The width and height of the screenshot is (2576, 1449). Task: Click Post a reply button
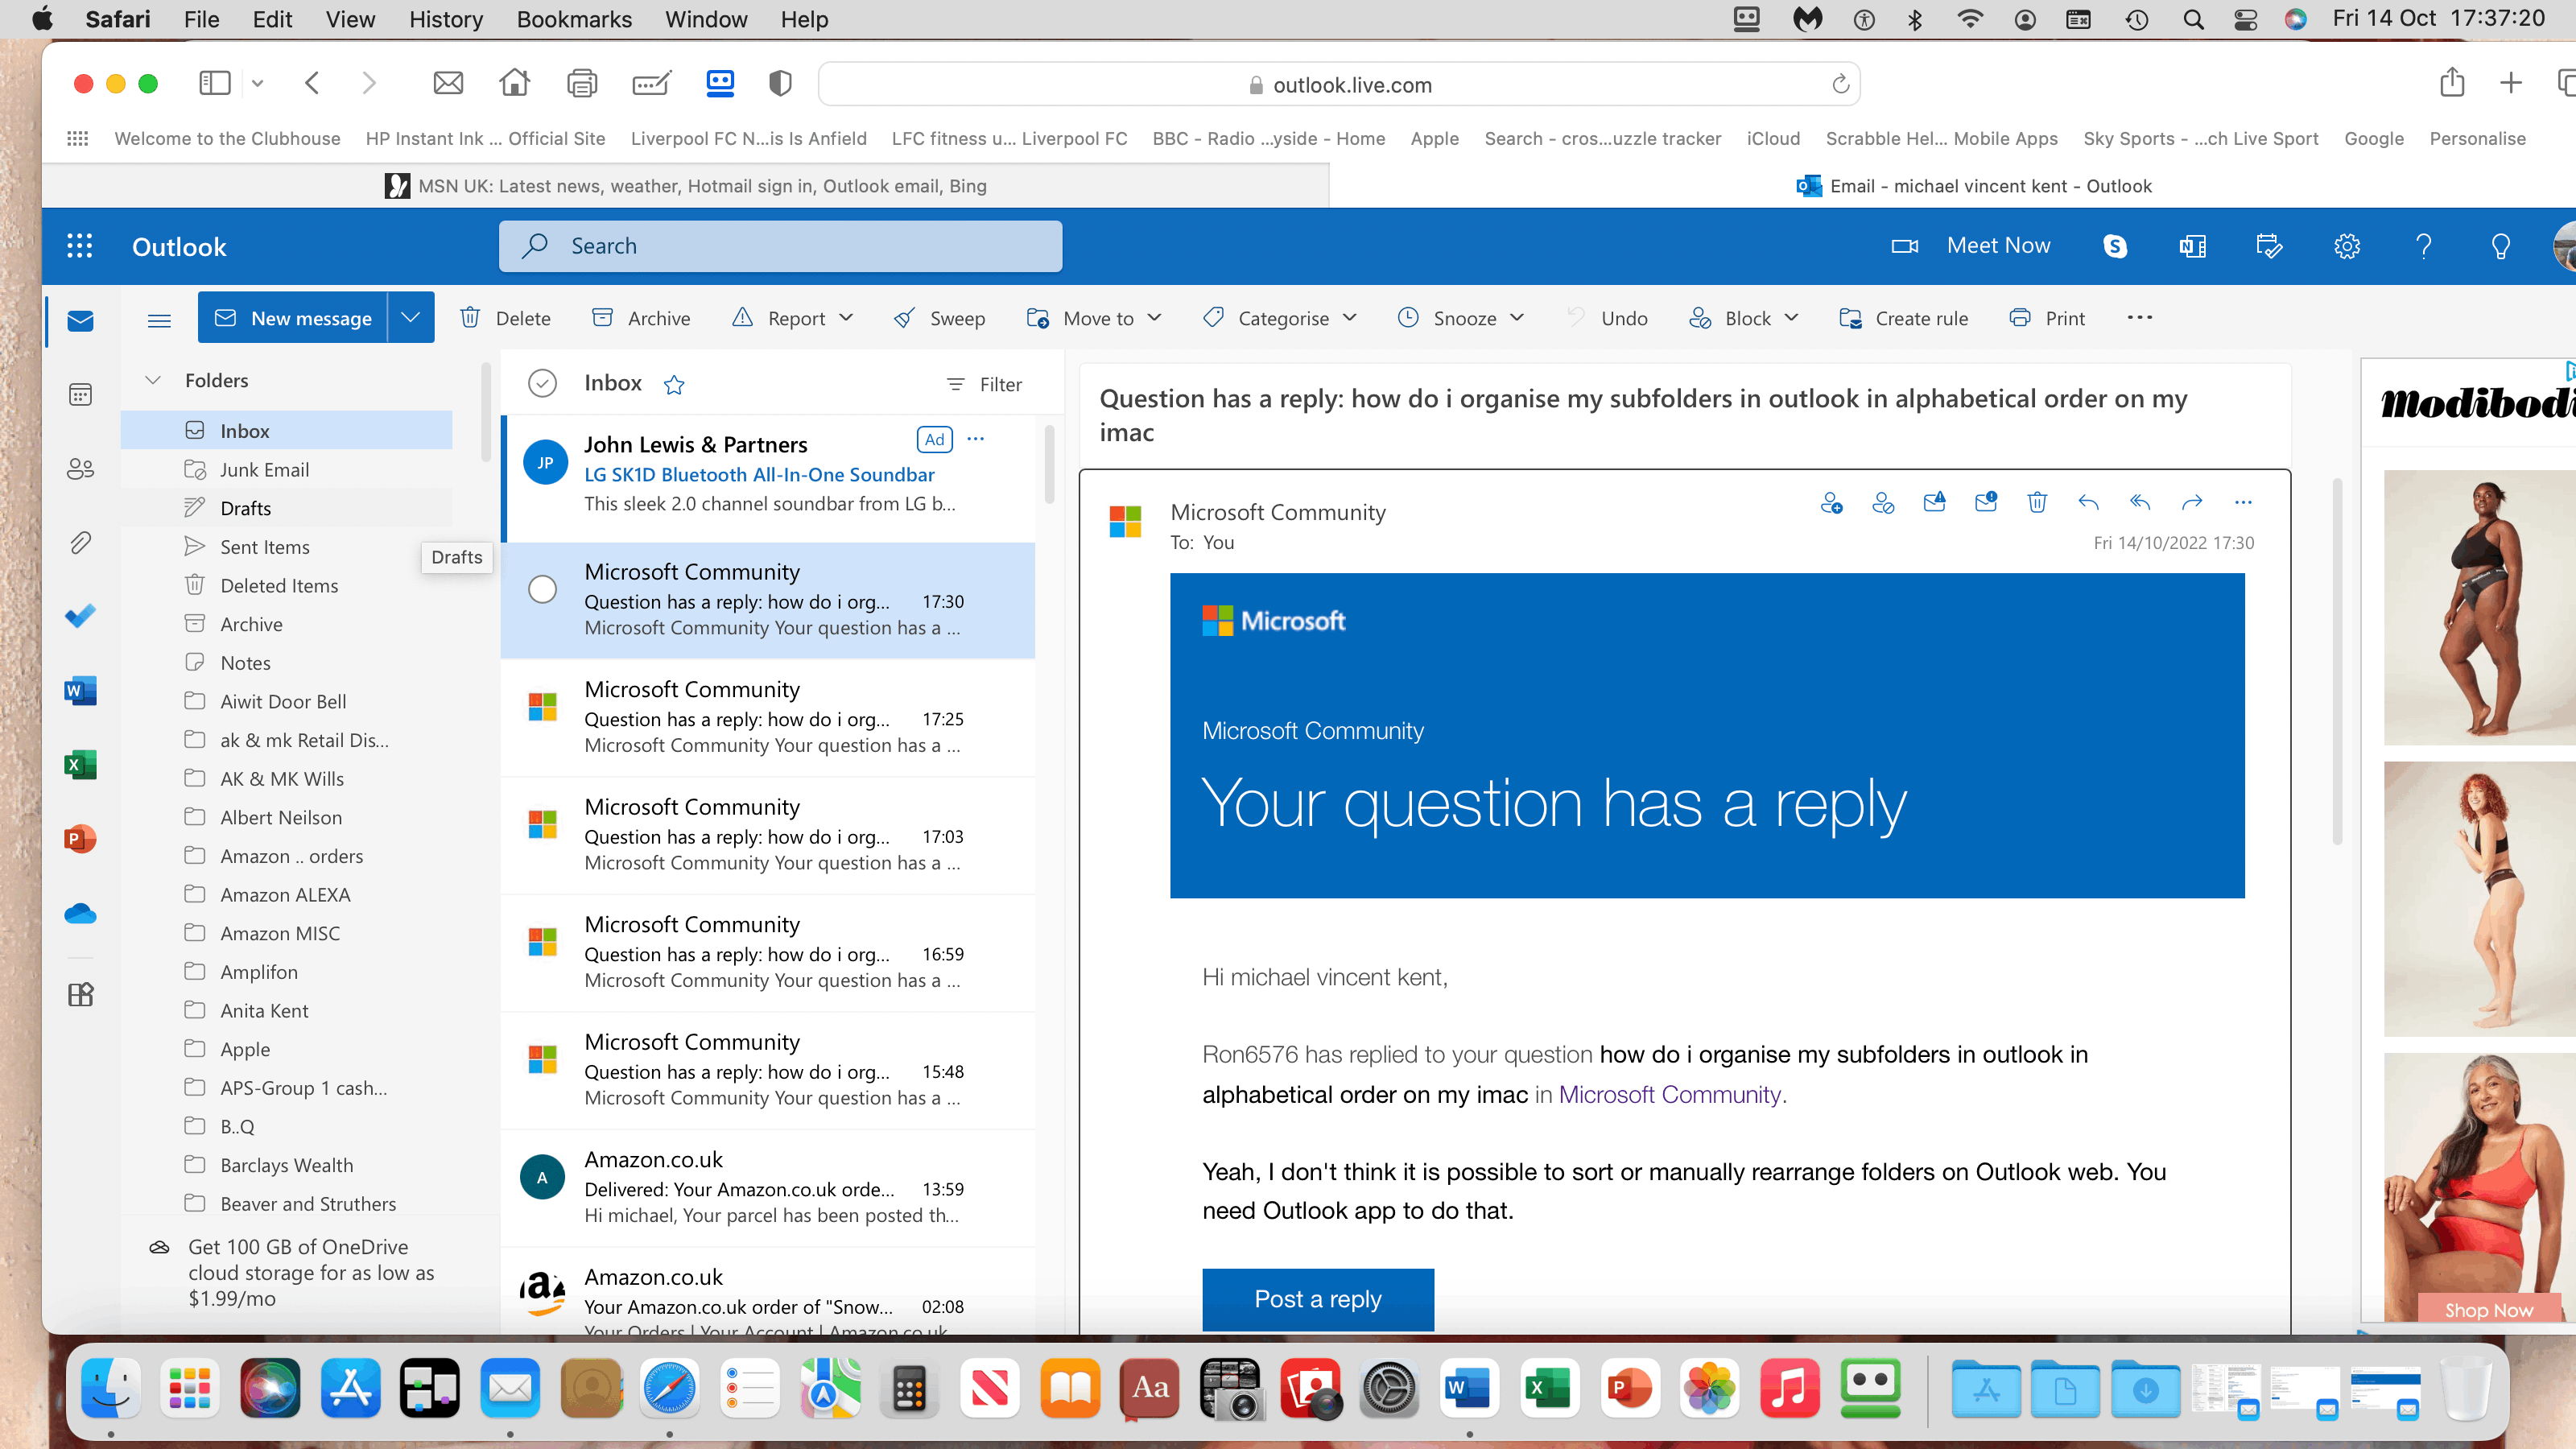point(1318,1299)
